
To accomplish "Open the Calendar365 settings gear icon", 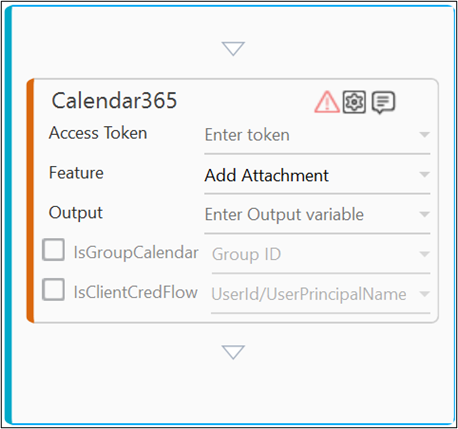I will [x=354, y=102].
